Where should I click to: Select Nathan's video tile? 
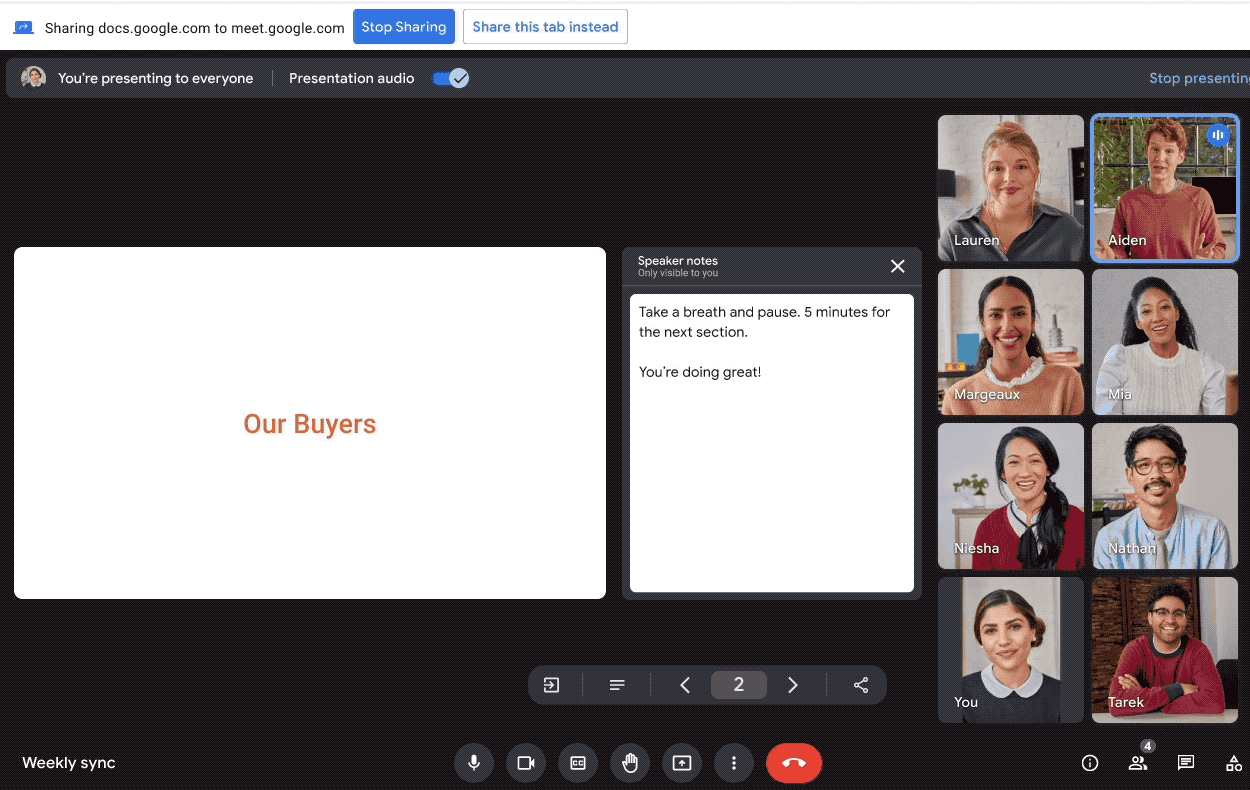(1165, 496)
